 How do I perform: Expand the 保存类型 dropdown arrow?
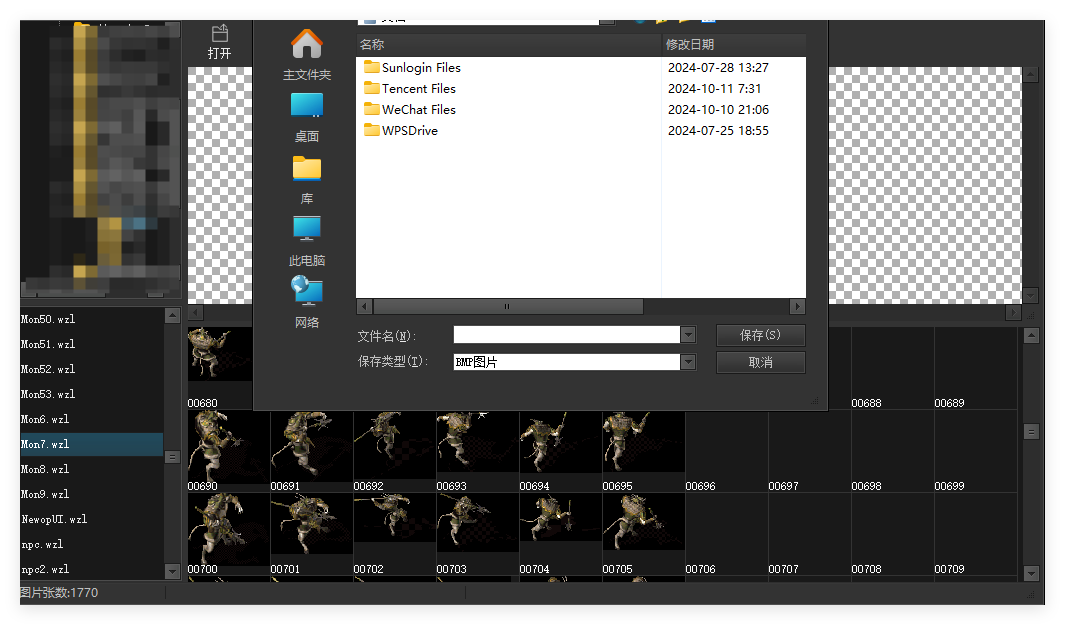688,362
